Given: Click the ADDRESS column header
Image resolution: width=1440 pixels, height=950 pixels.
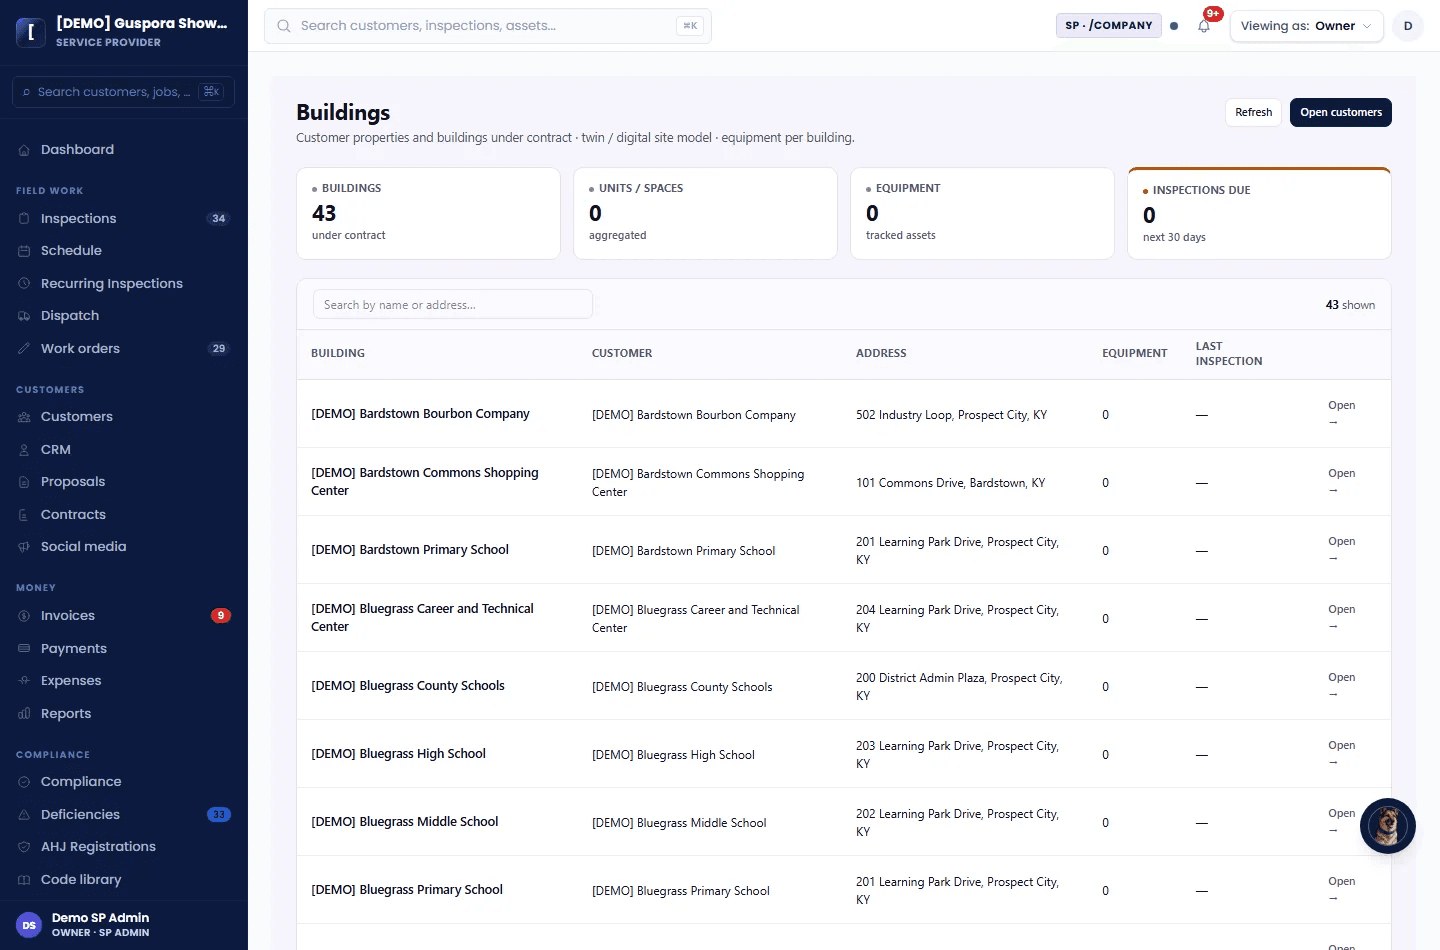Looking at the screenshot, I should pyautogui.click(x=881, y=353).
